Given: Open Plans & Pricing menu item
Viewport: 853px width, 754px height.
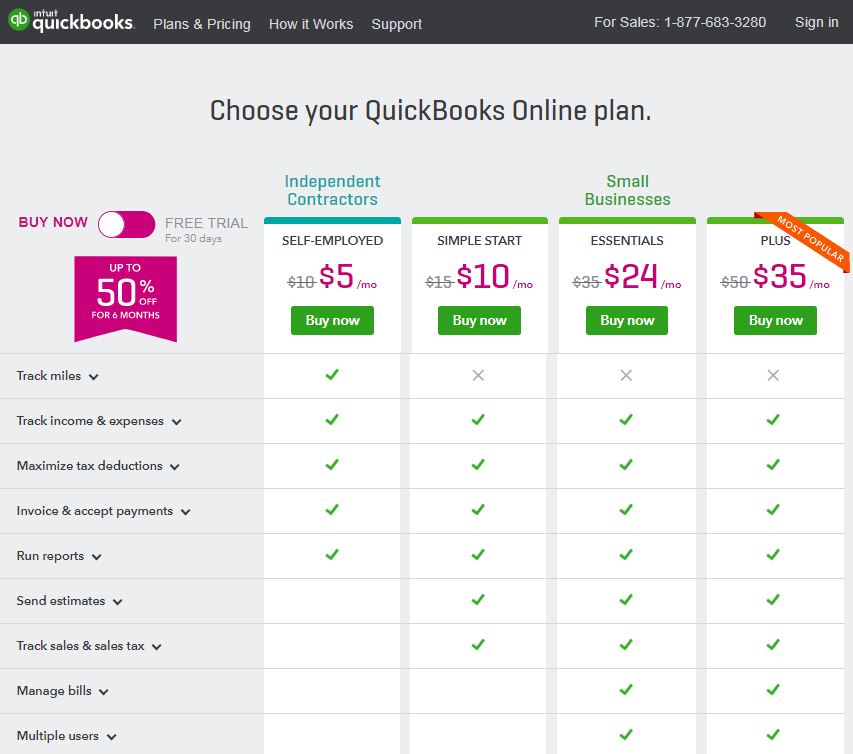Looking at the screenshot, I should point(202,24).
